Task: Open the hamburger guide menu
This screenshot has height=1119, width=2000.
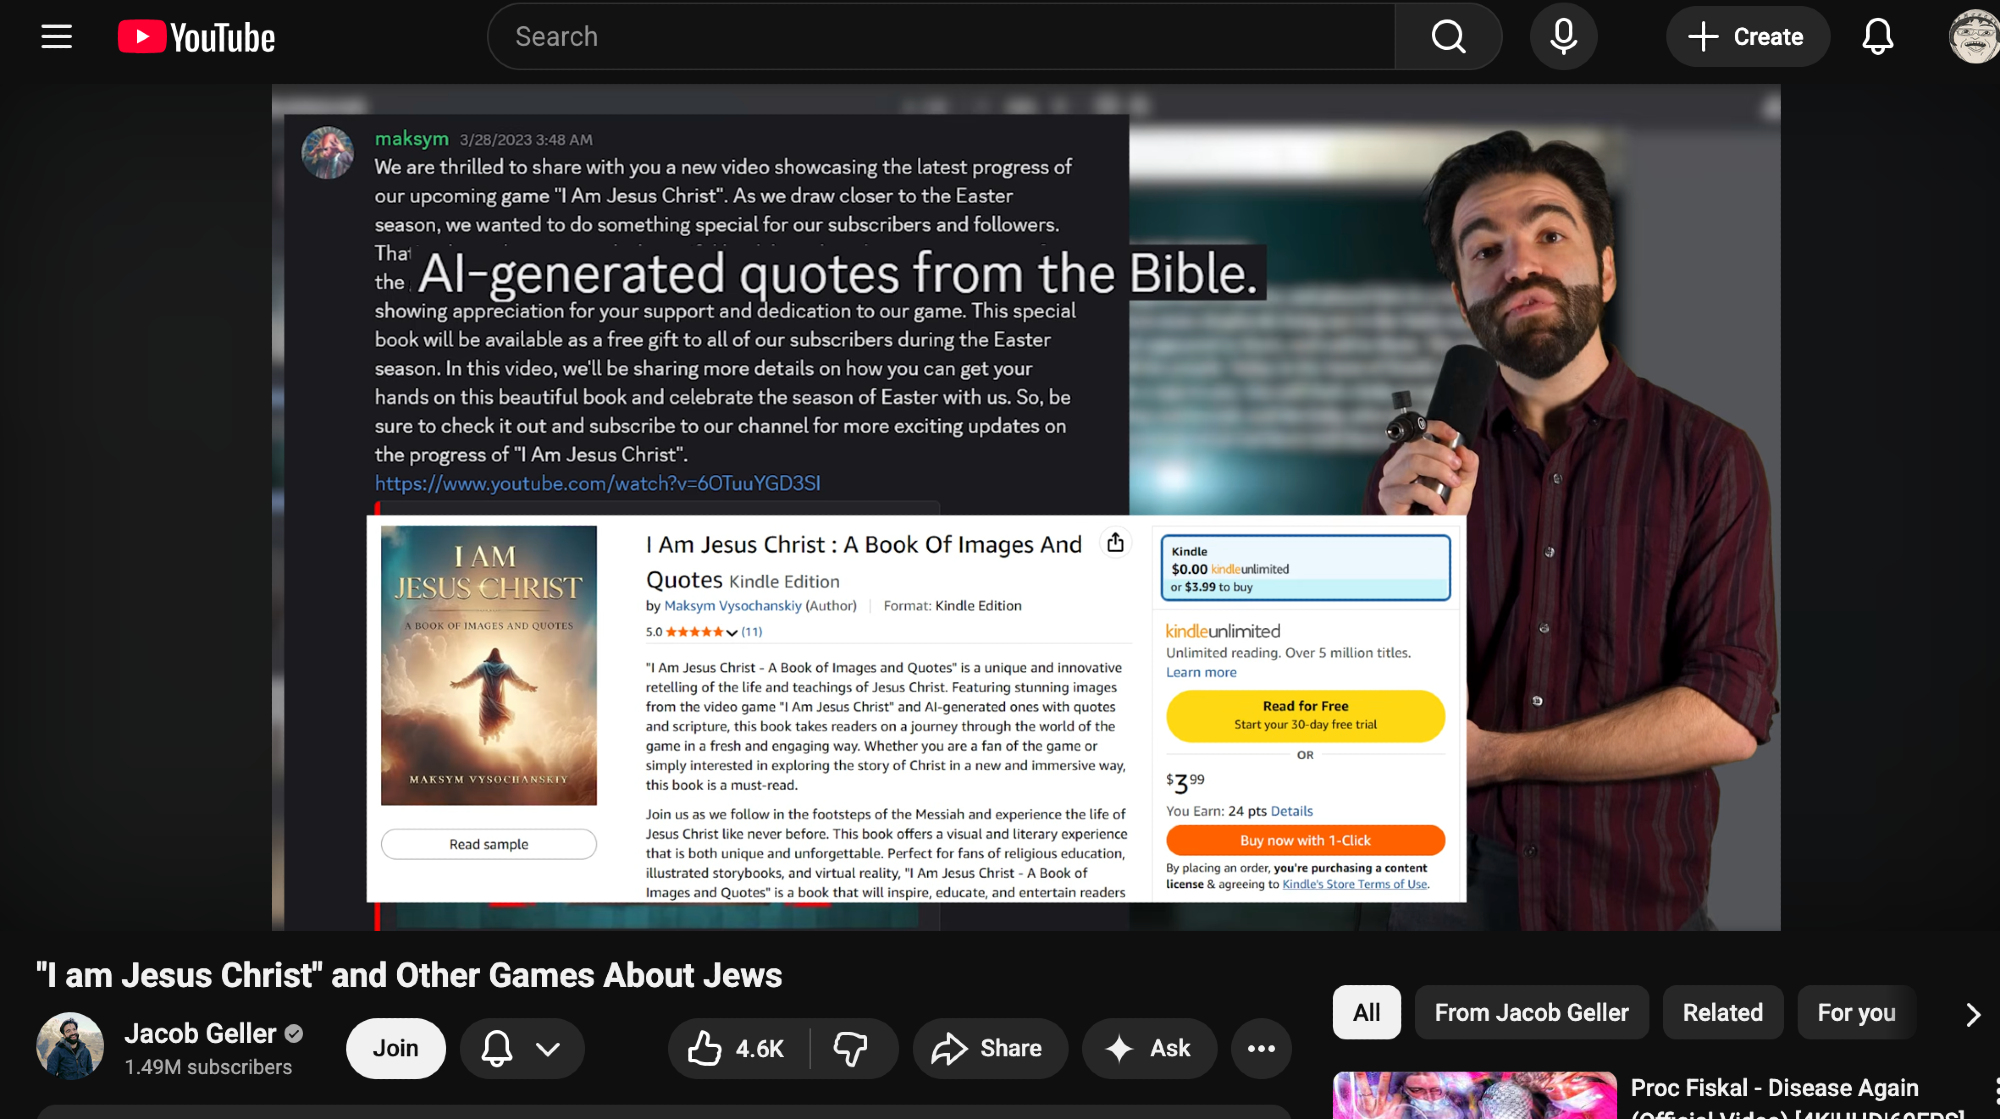Action: (x=56, y=37)
